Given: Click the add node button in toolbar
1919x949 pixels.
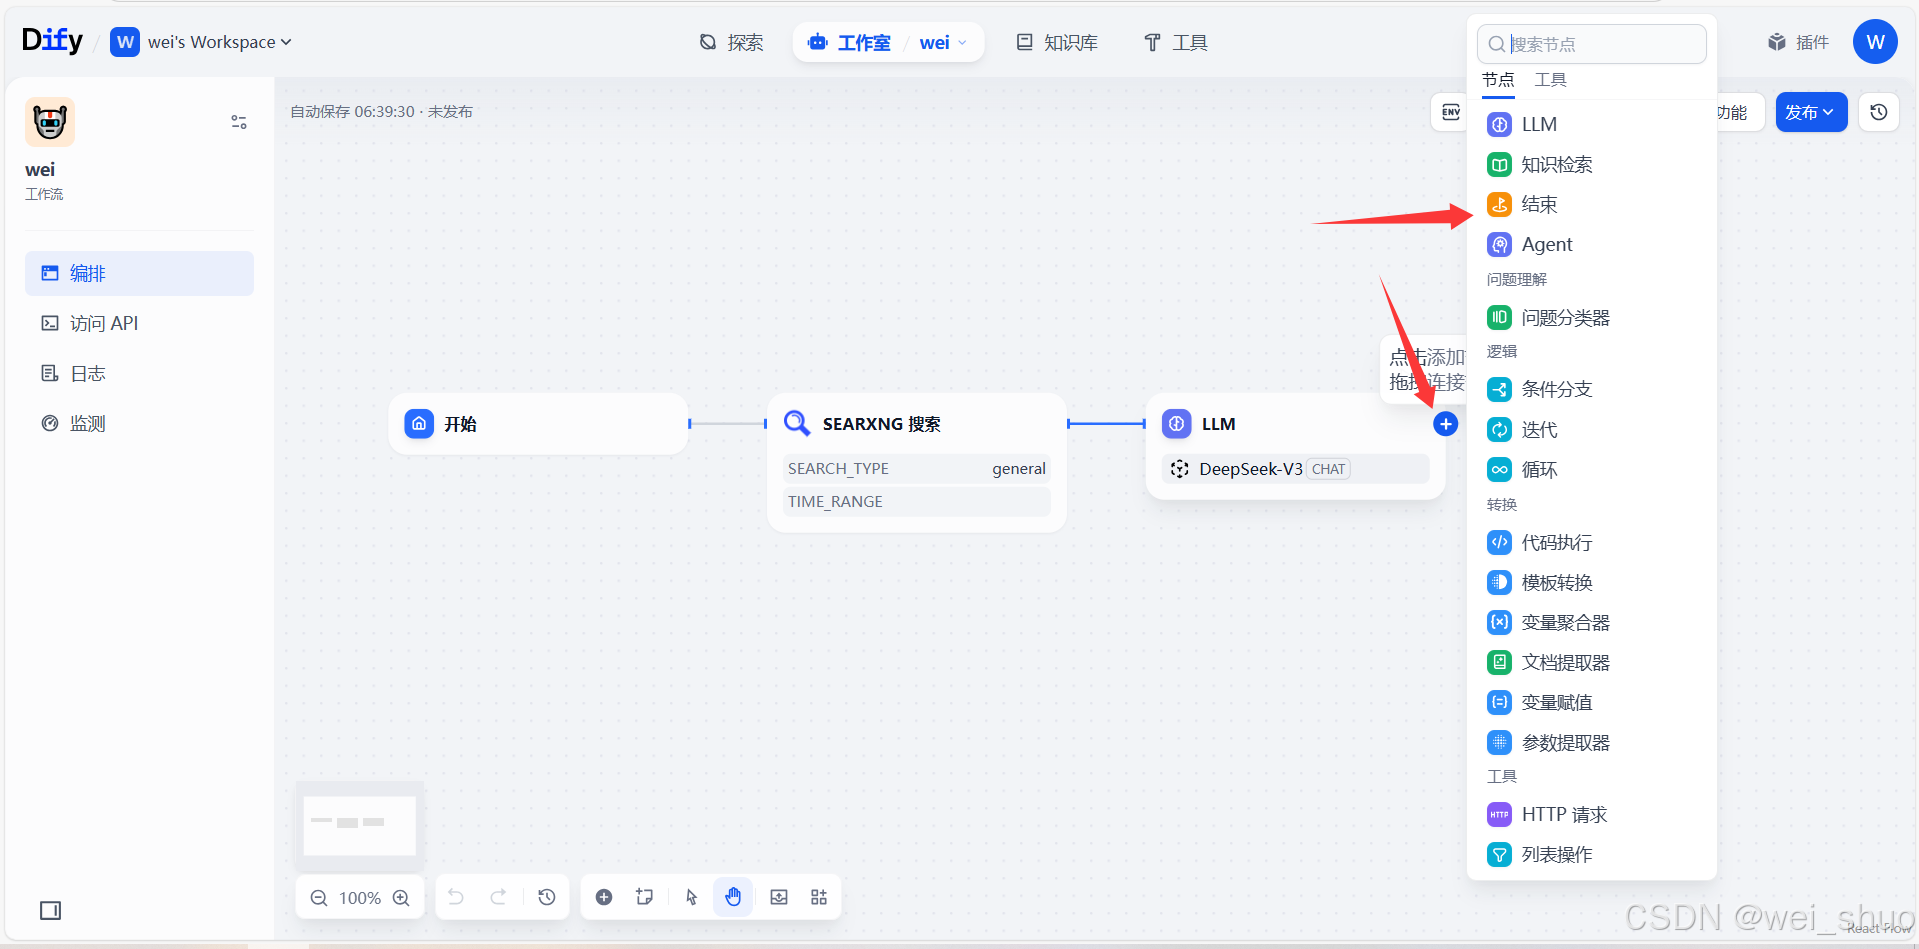Looking at the screenshot, I should click(x=604, y=897).
